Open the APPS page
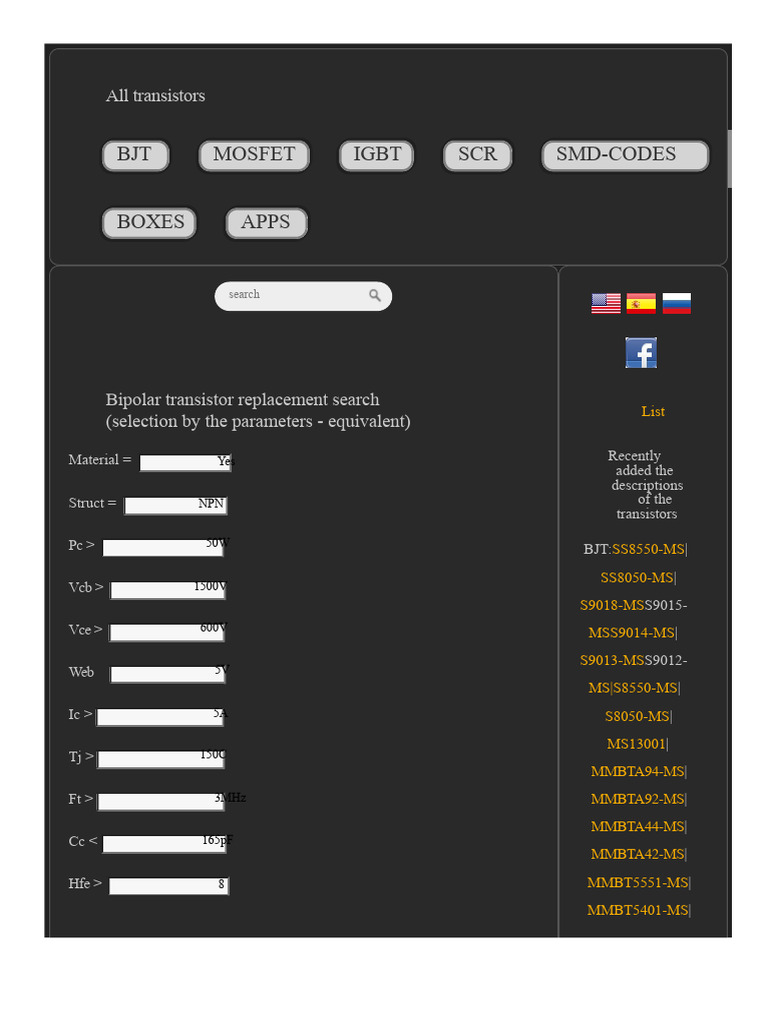The width and height of the screenshot is (768, 1024). (x=266, y=223)
